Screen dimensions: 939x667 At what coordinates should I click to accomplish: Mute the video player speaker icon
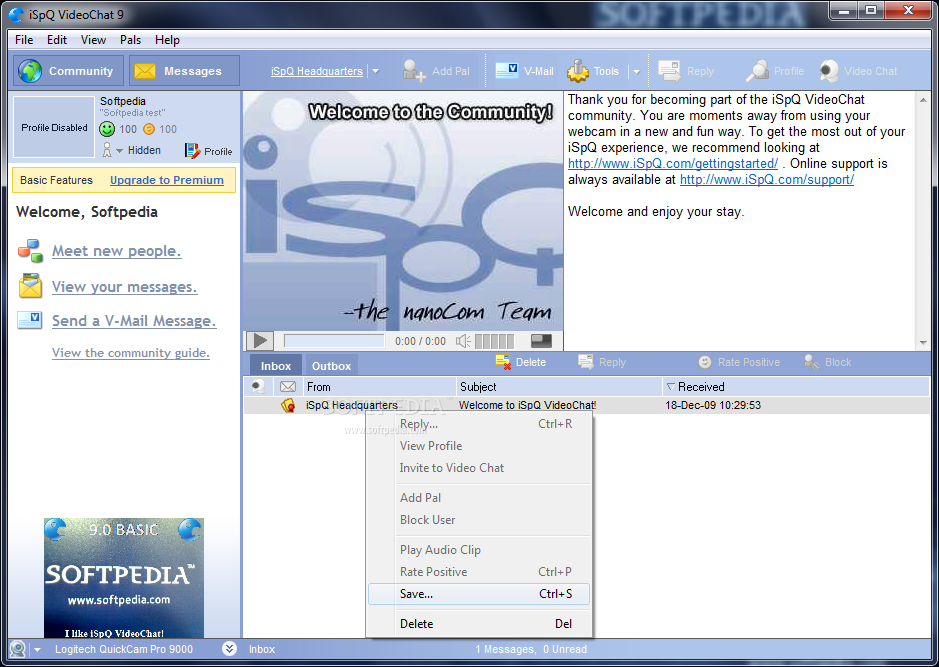(463, 341)
